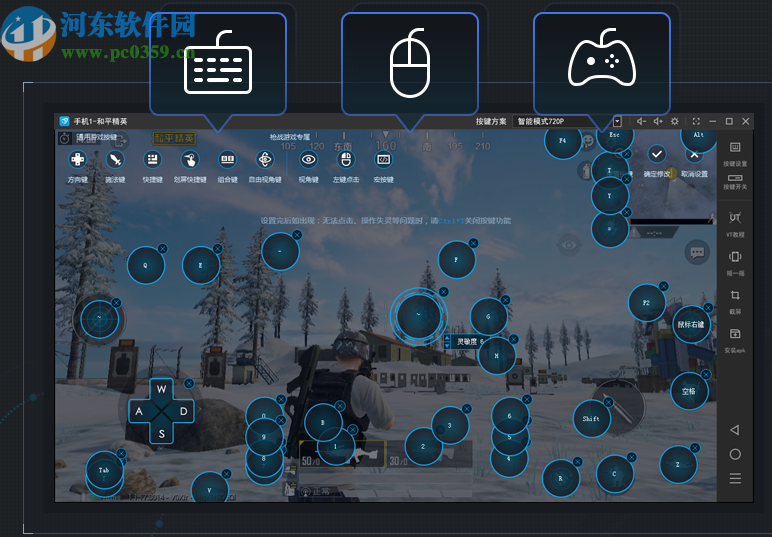
Task: Select the Shift key bubble
Action: coord(591,419)
